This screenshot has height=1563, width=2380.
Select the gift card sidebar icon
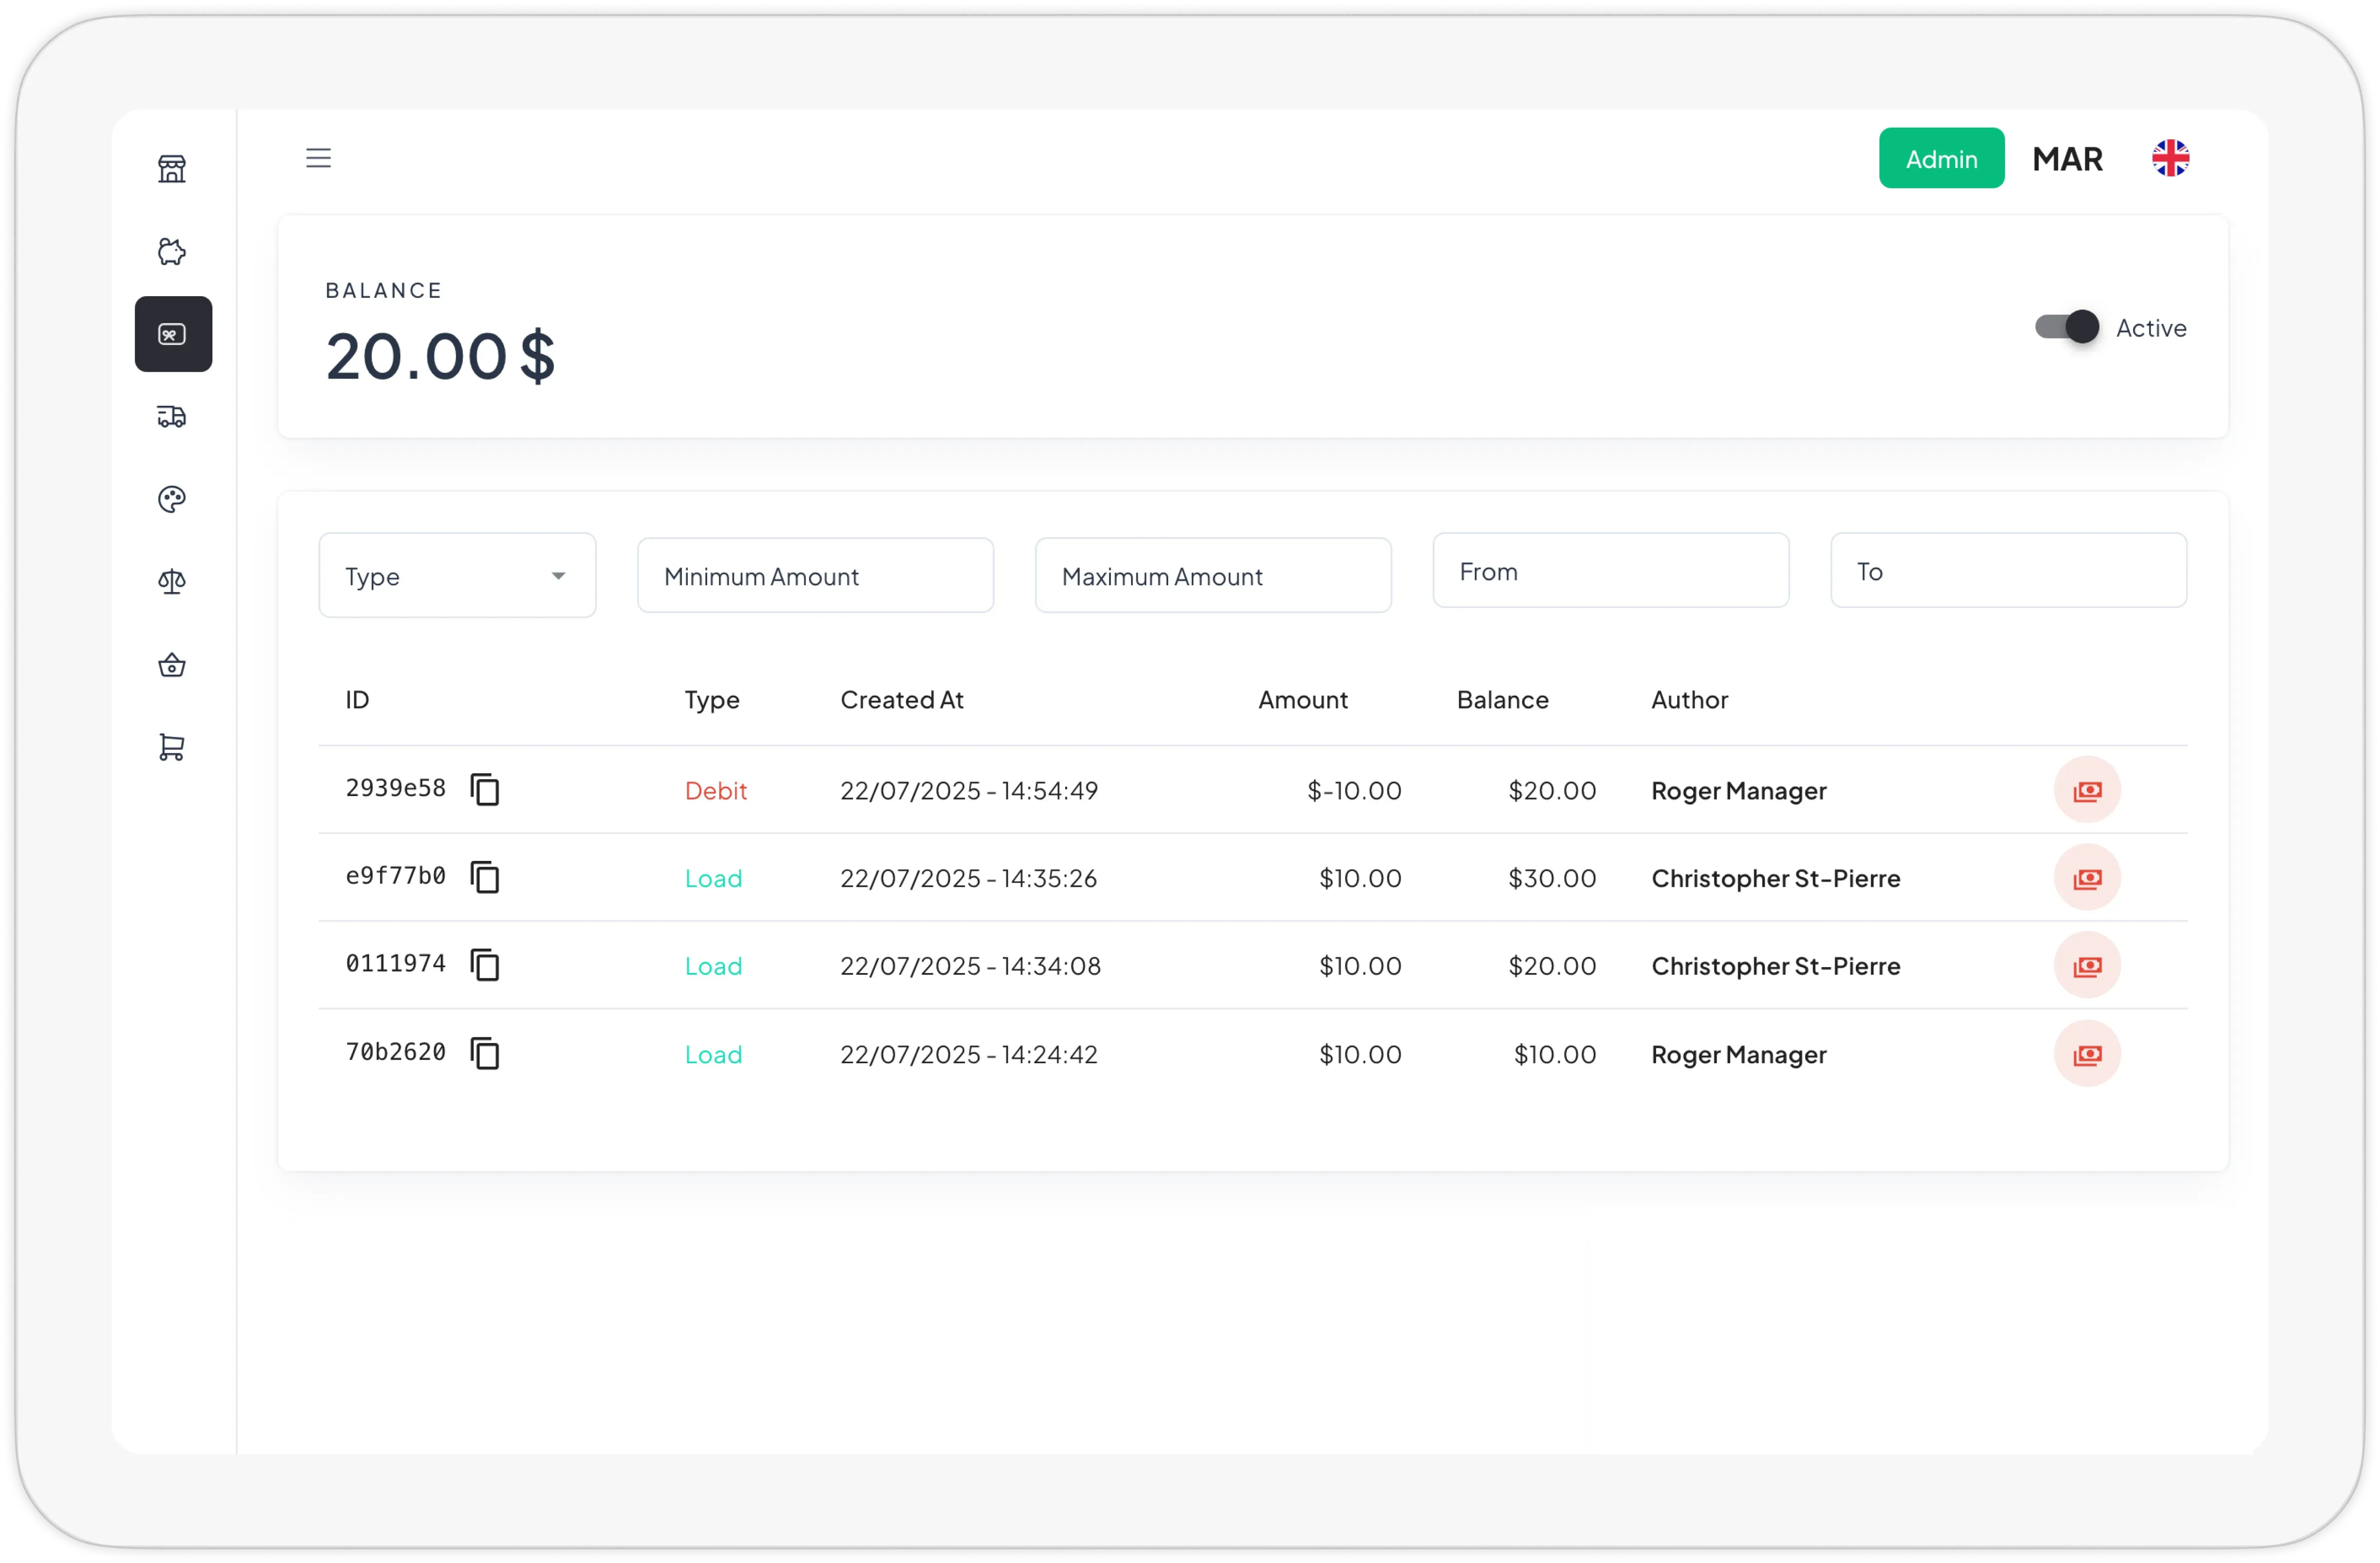173,334
